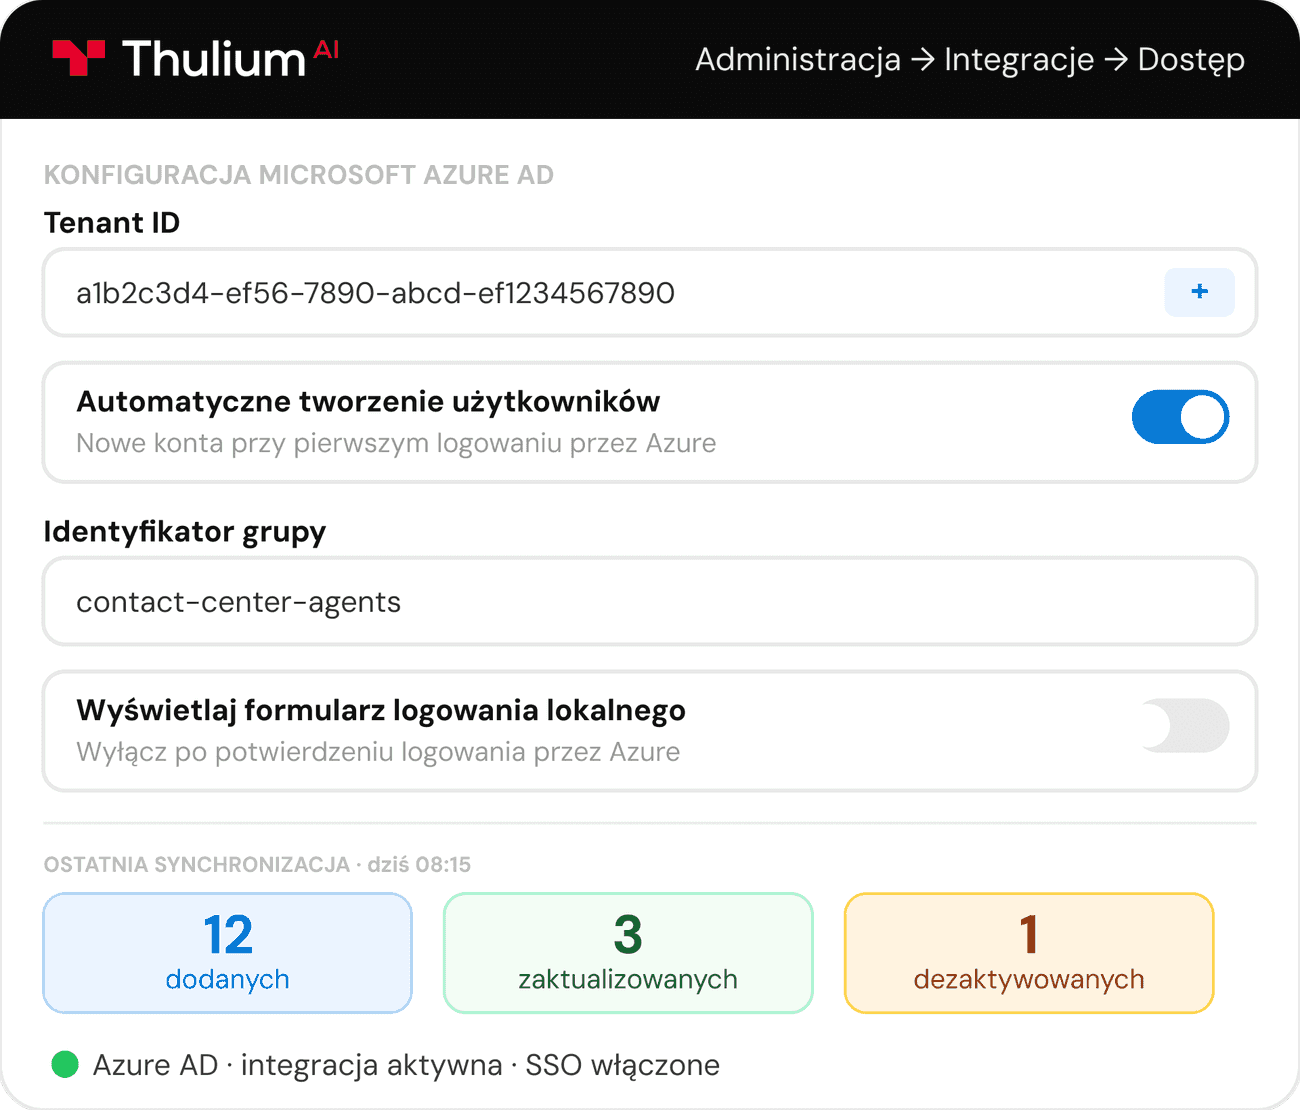Click the Thulium brand name text
The width and height of the screenshot is (1300, 1110).
tap(214, 59)
